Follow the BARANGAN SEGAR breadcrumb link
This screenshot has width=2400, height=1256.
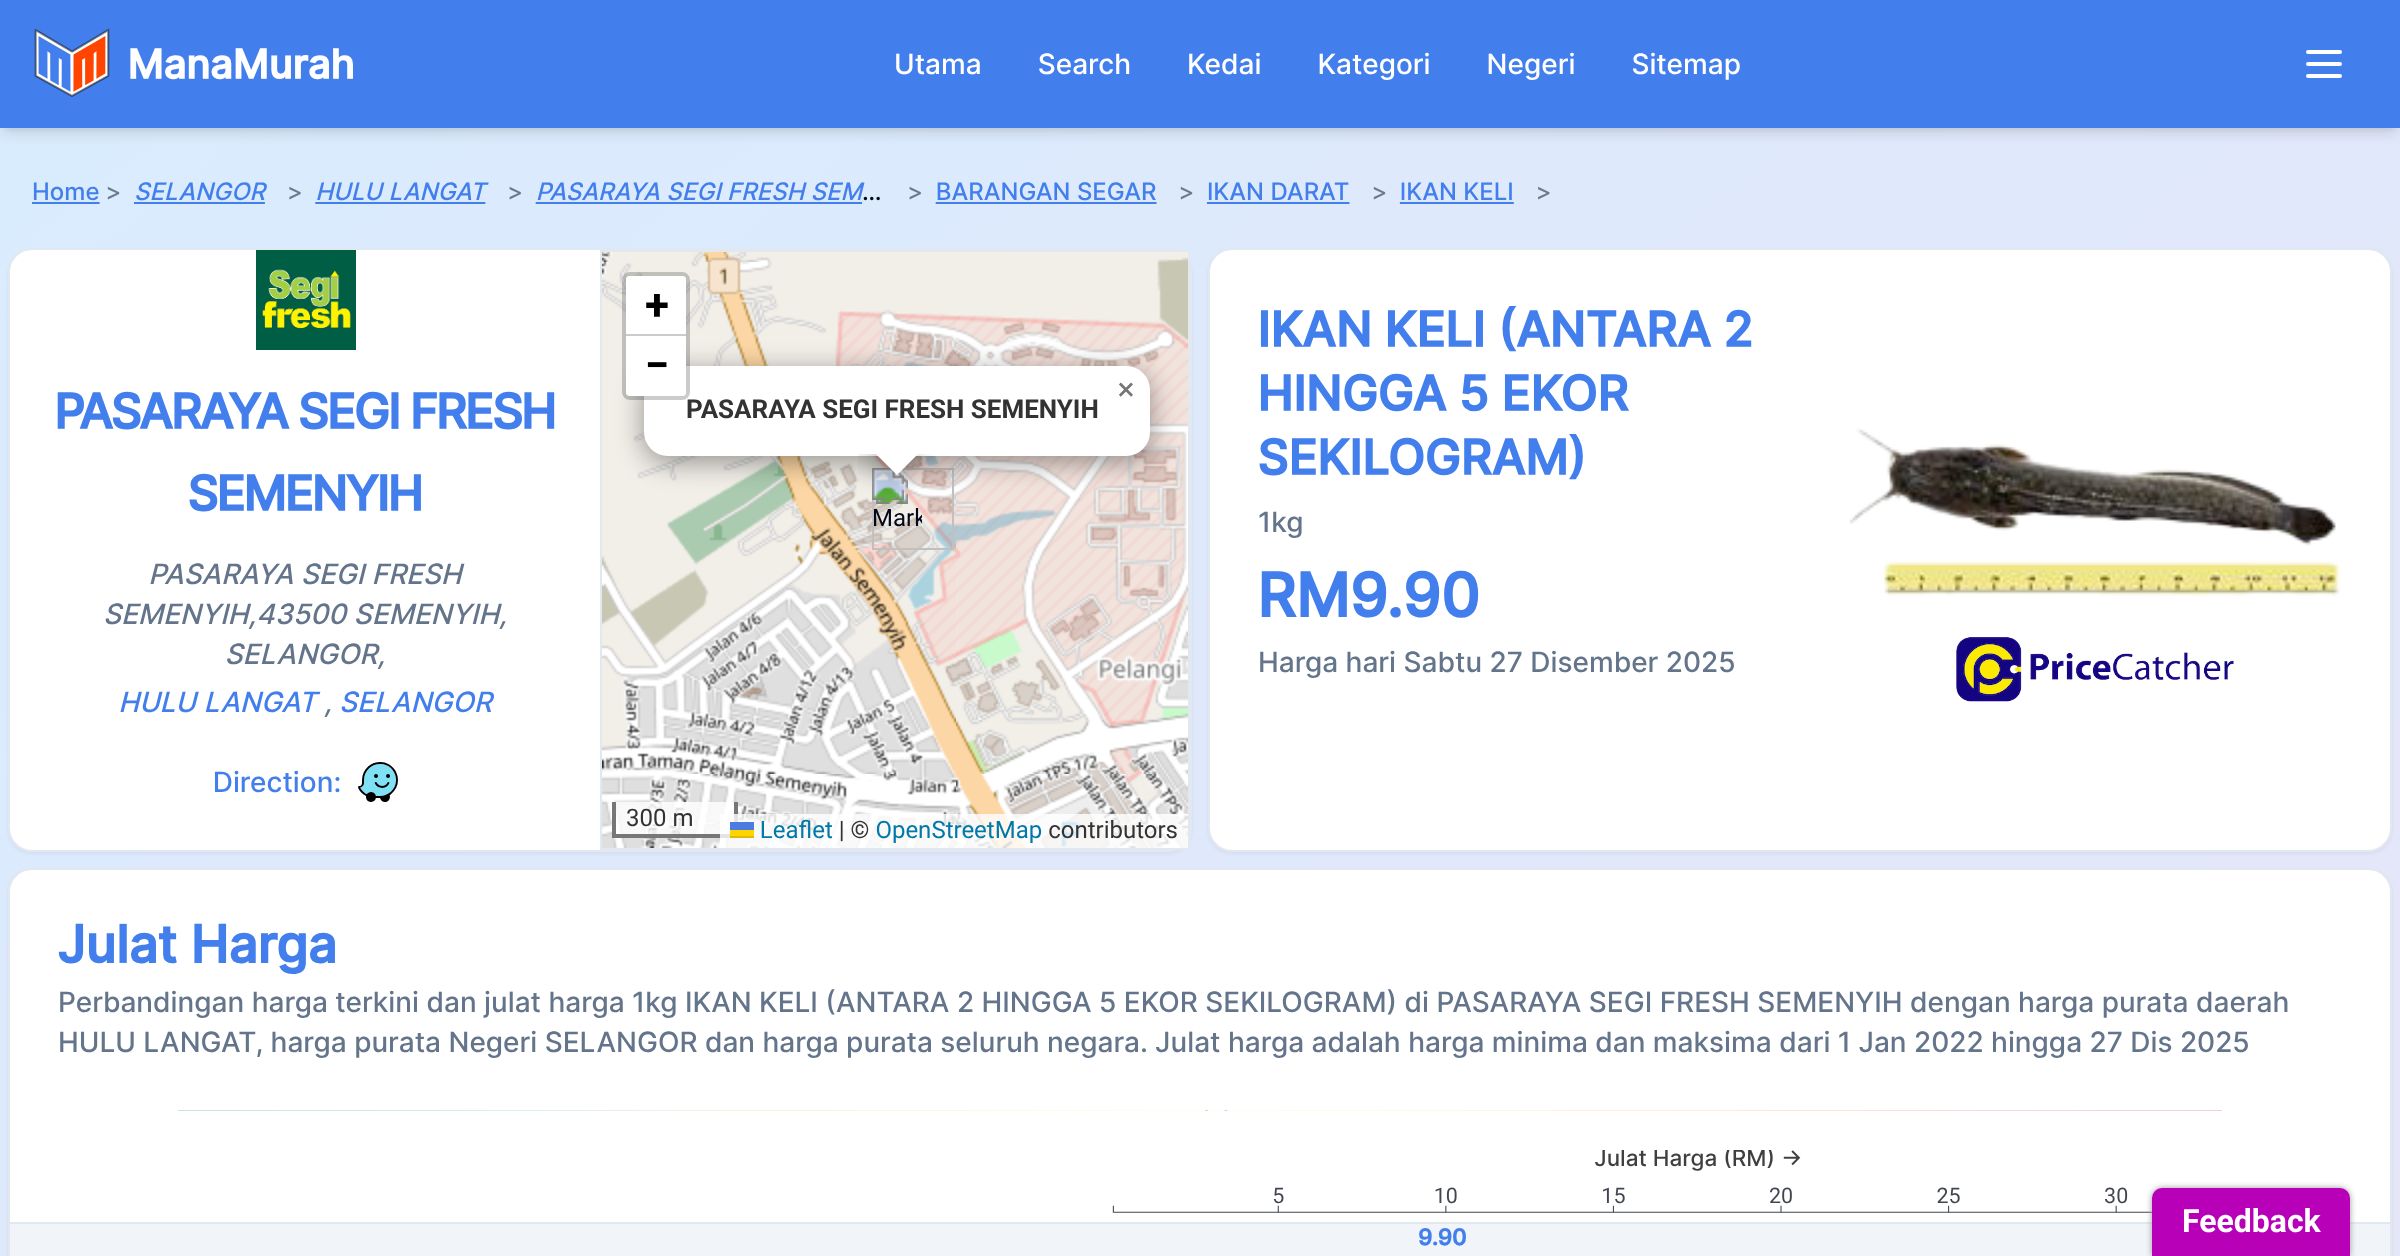[x=1045, y=191]
